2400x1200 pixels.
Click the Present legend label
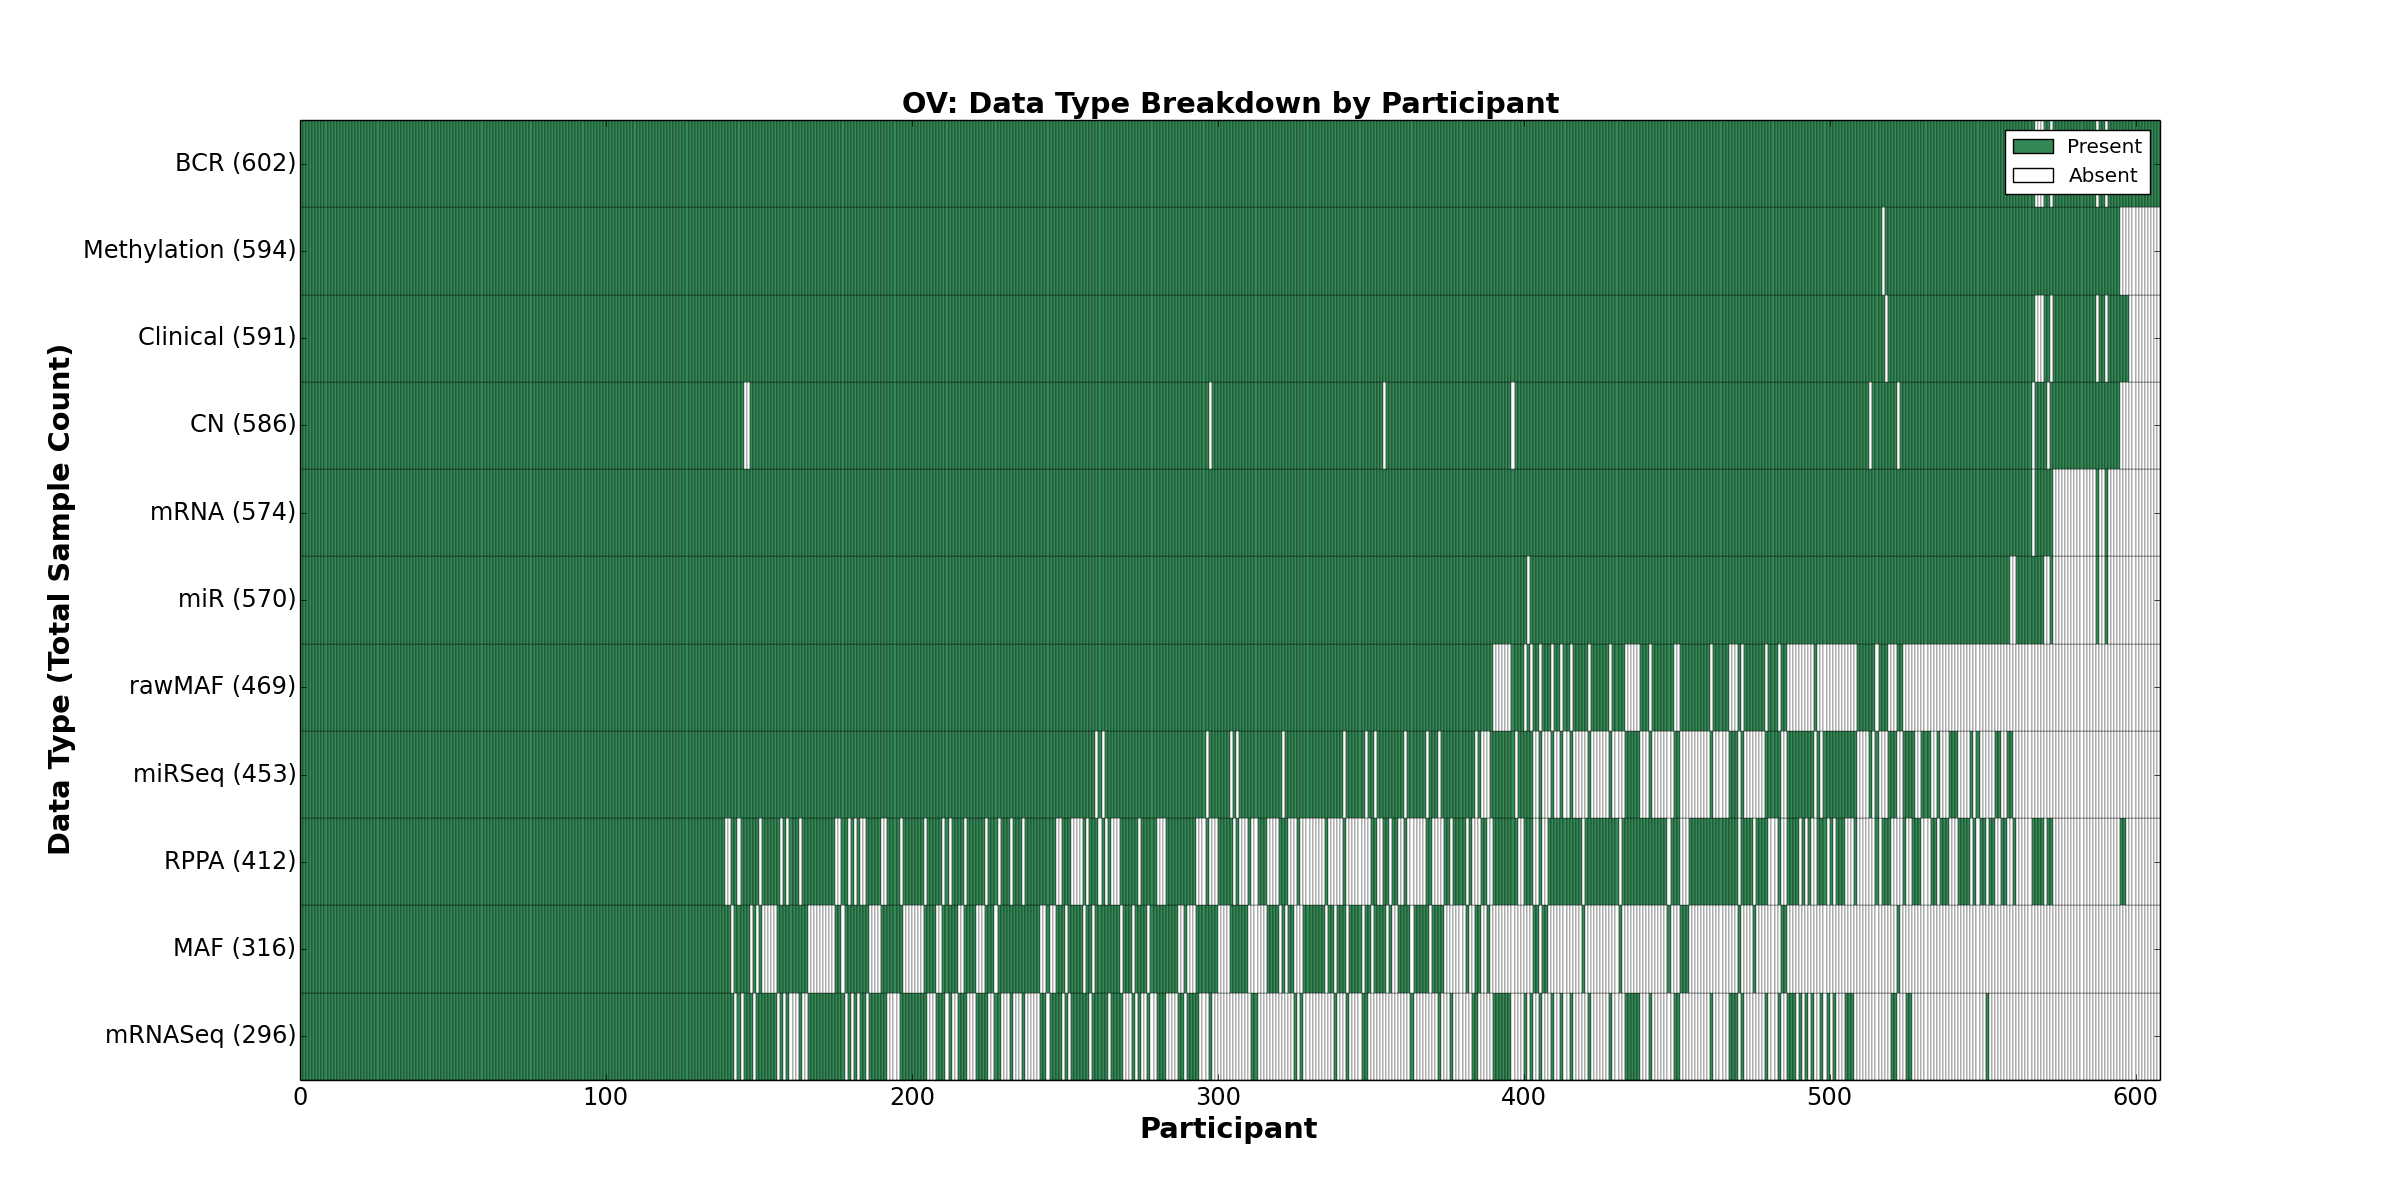[2104, 147]
